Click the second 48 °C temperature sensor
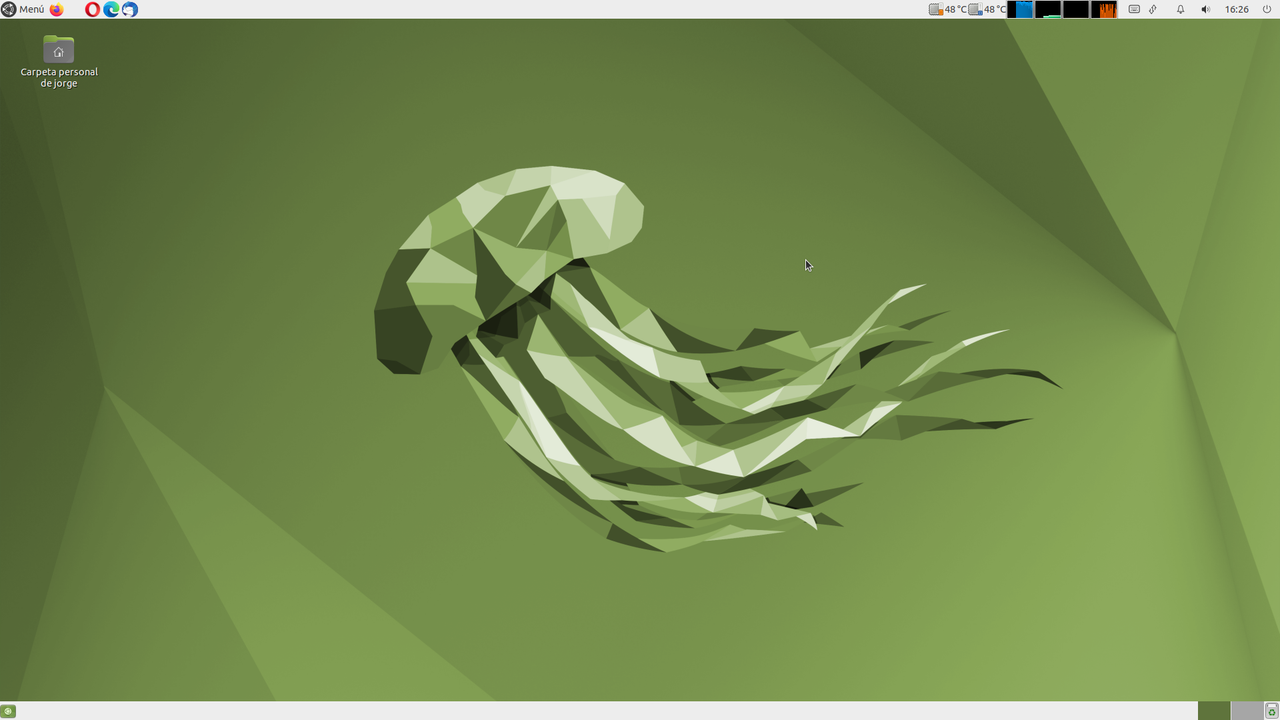1280x720 pixels. point(988,9)
